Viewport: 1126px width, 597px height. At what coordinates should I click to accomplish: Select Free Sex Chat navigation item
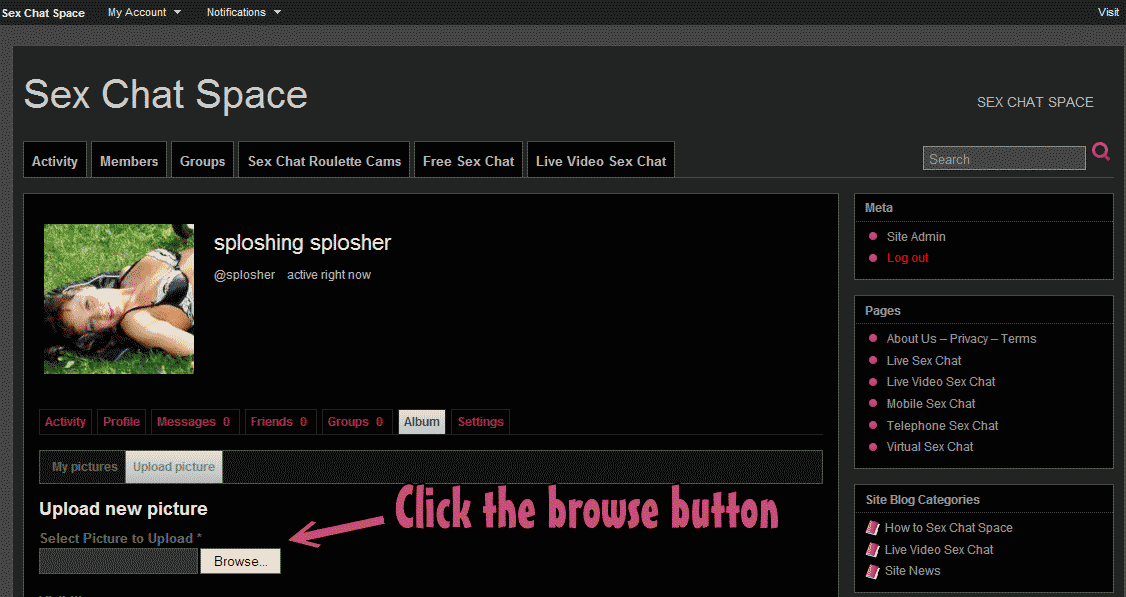(x=468, y=161)
